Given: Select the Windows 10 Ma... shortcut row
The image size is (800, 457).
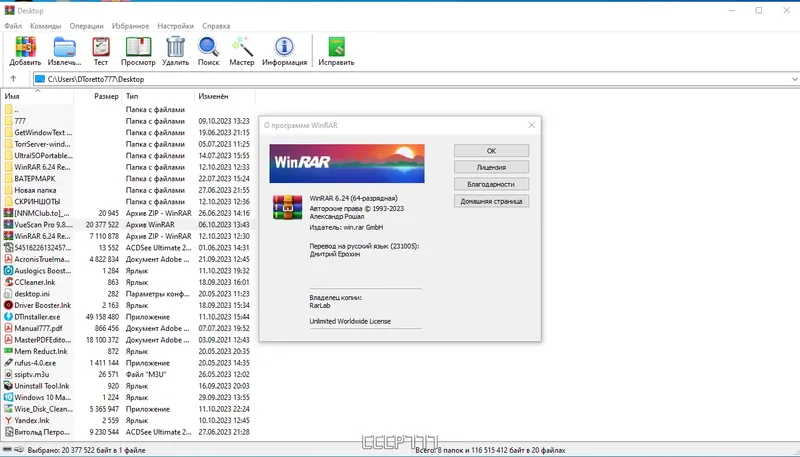Looking at the screenshot, I should 128,397.
